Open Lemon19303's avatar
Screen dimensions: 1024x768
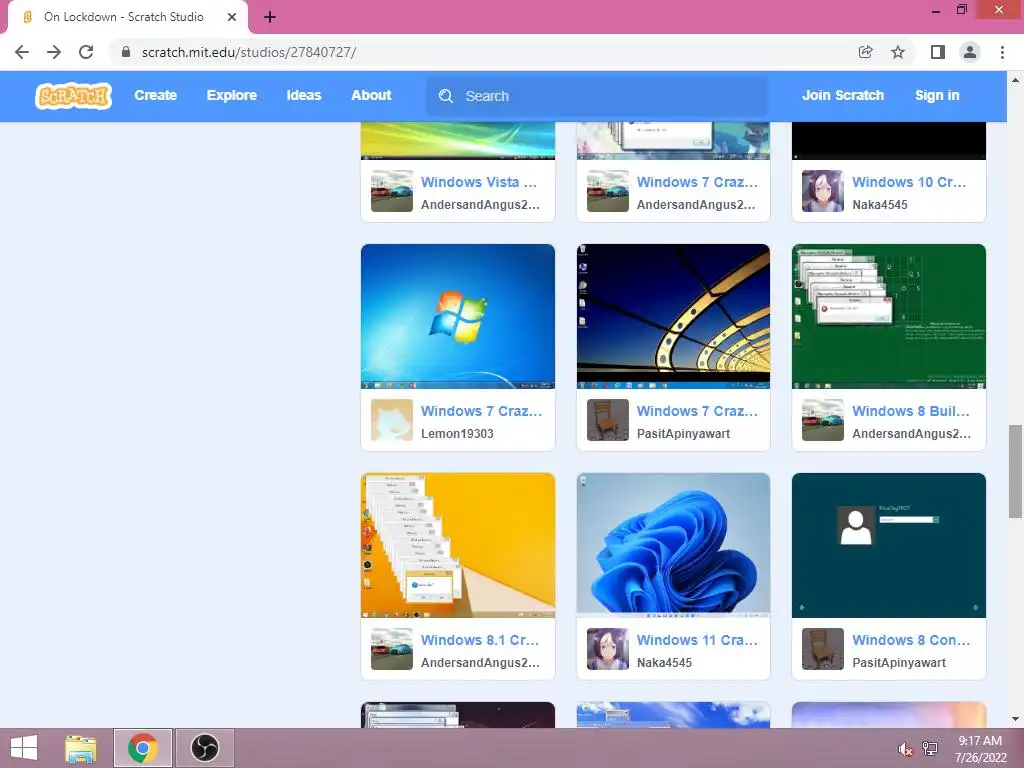tap(392, 420)
